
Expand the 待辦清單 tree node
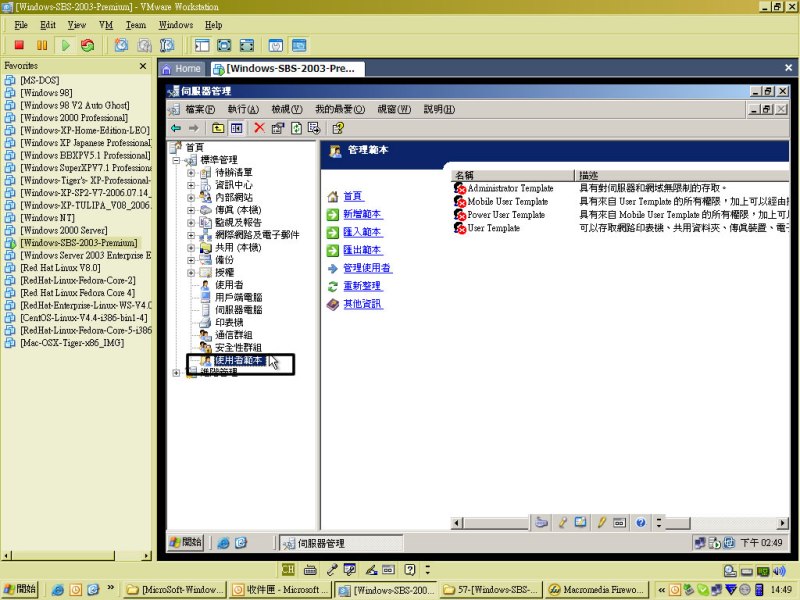(191, 172)
